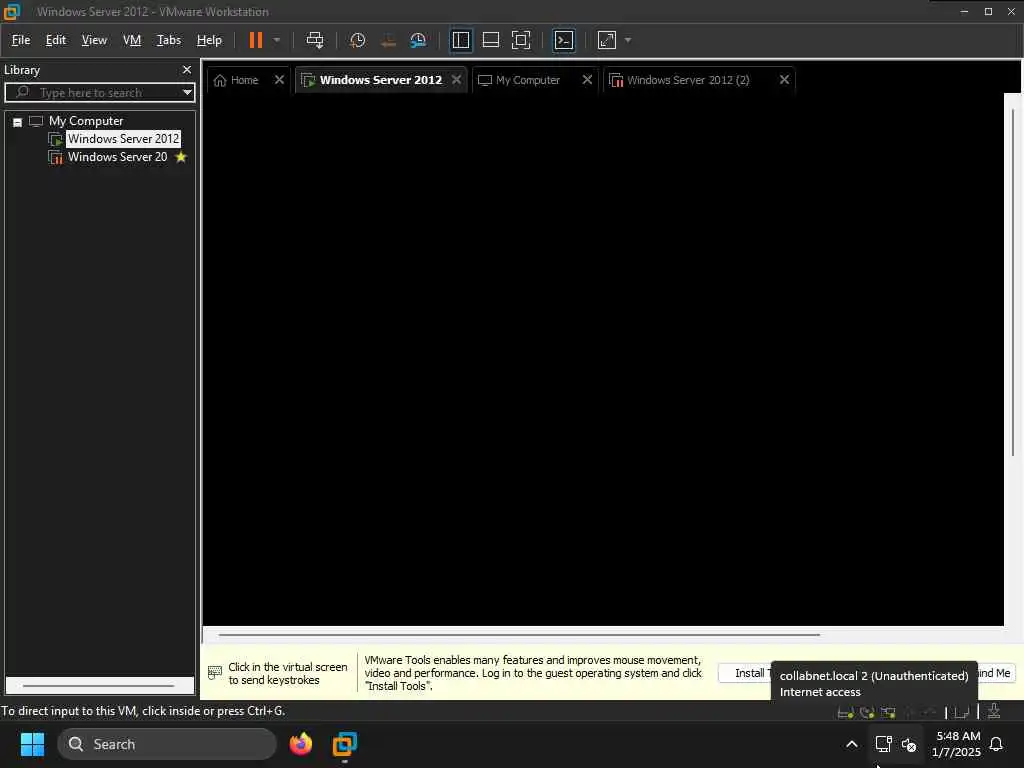This screenshot has width=1024, height=768.
Task: Click the keyboard icon in hint bar
Action: [215, 673]
